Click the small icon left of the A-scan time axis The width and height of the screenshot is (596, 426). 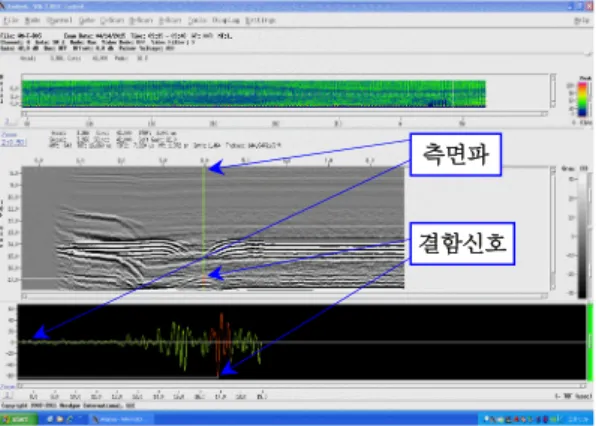point(8,395)
